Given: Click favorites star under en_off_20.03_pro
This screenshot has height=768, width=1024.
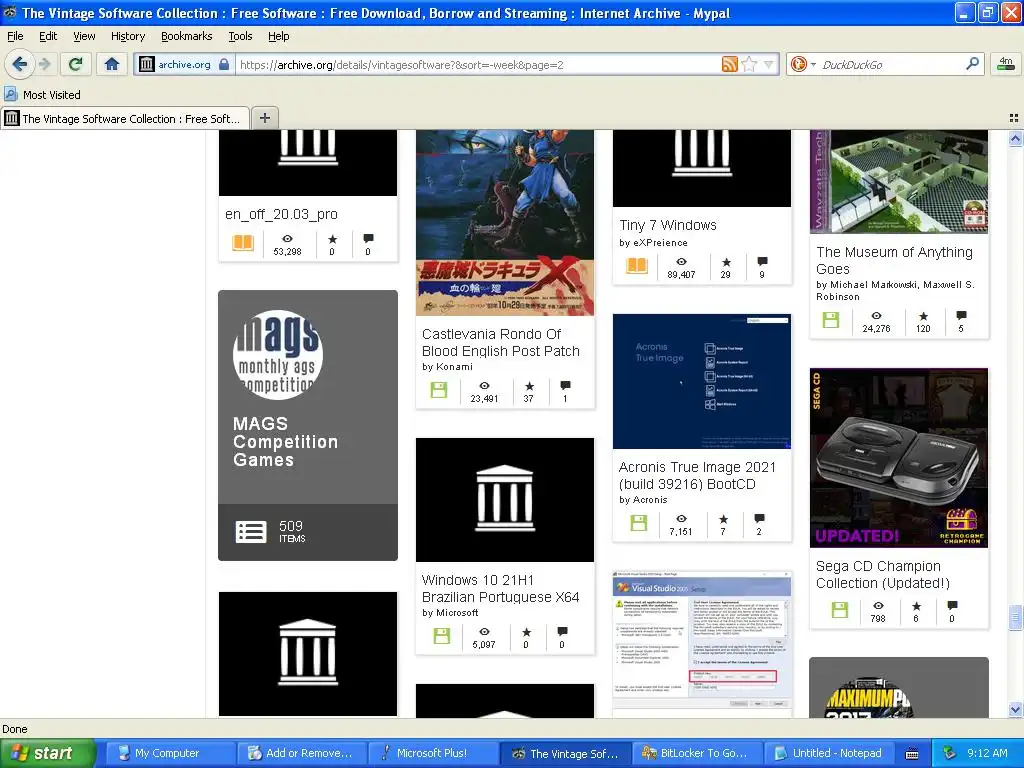Looking at the screenshot, I should [332, 239].
